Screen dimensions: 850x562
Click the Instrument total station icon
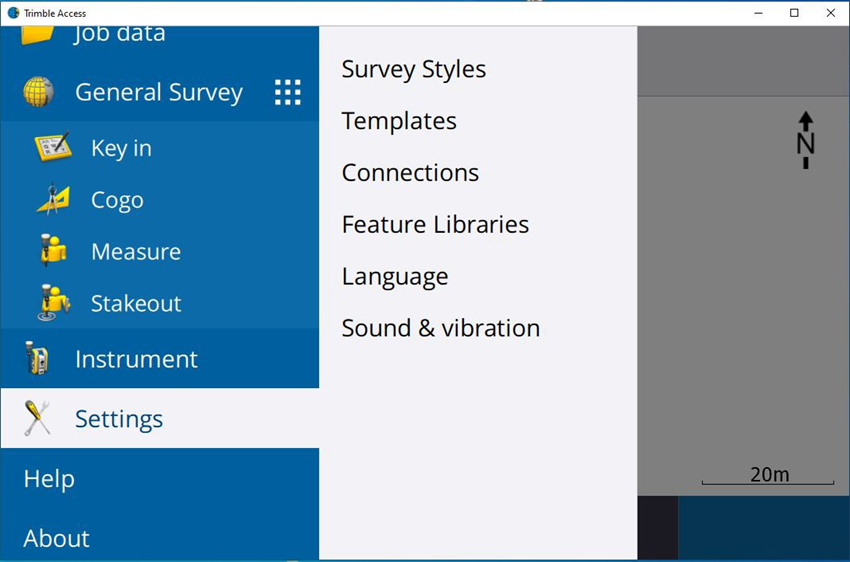[x=38, y=359]
